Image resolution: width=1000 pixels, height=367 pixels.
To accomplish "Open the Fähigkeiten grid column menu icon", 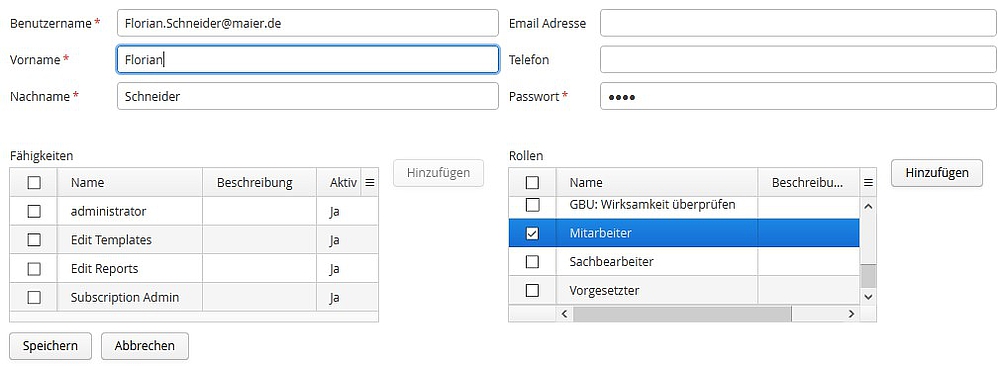I will pos(369,183).
